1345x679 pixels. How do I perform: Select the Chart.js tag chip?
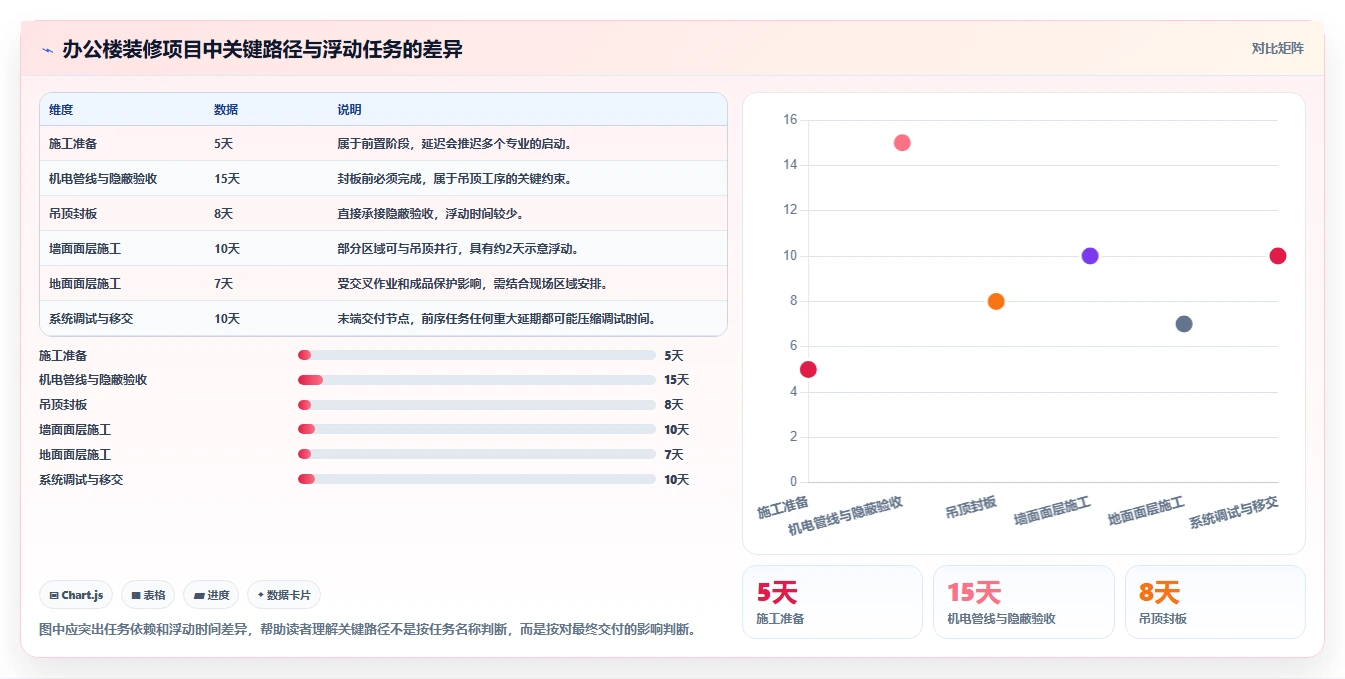coord(77,595)
